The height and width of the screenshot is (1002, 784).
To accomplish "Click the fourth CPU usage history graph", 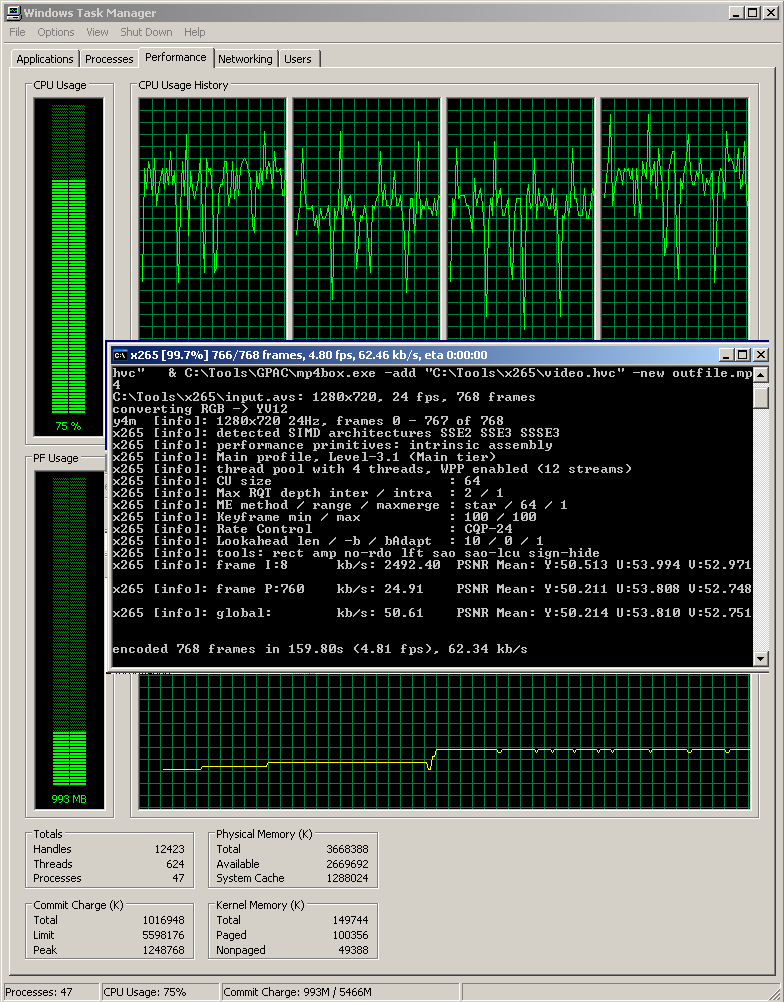I will (674, 219).
